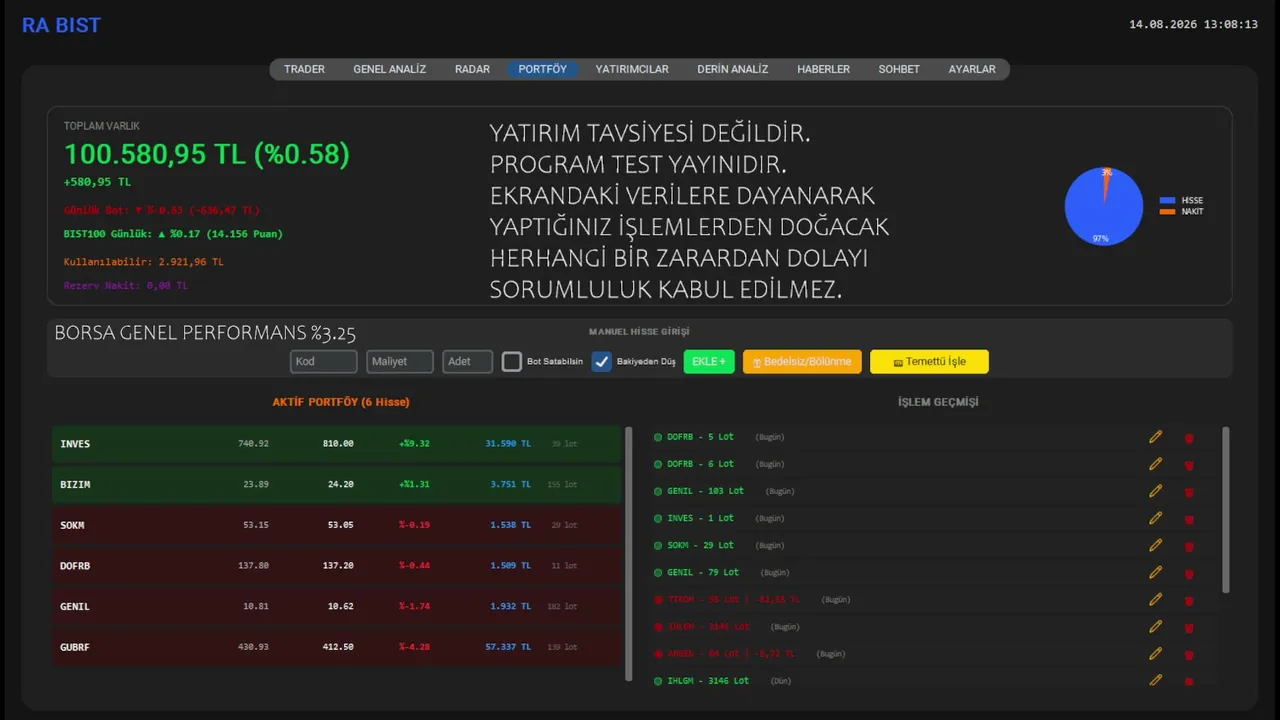Delete the INVES - 1 Lot transaction

click(1189, 519)
